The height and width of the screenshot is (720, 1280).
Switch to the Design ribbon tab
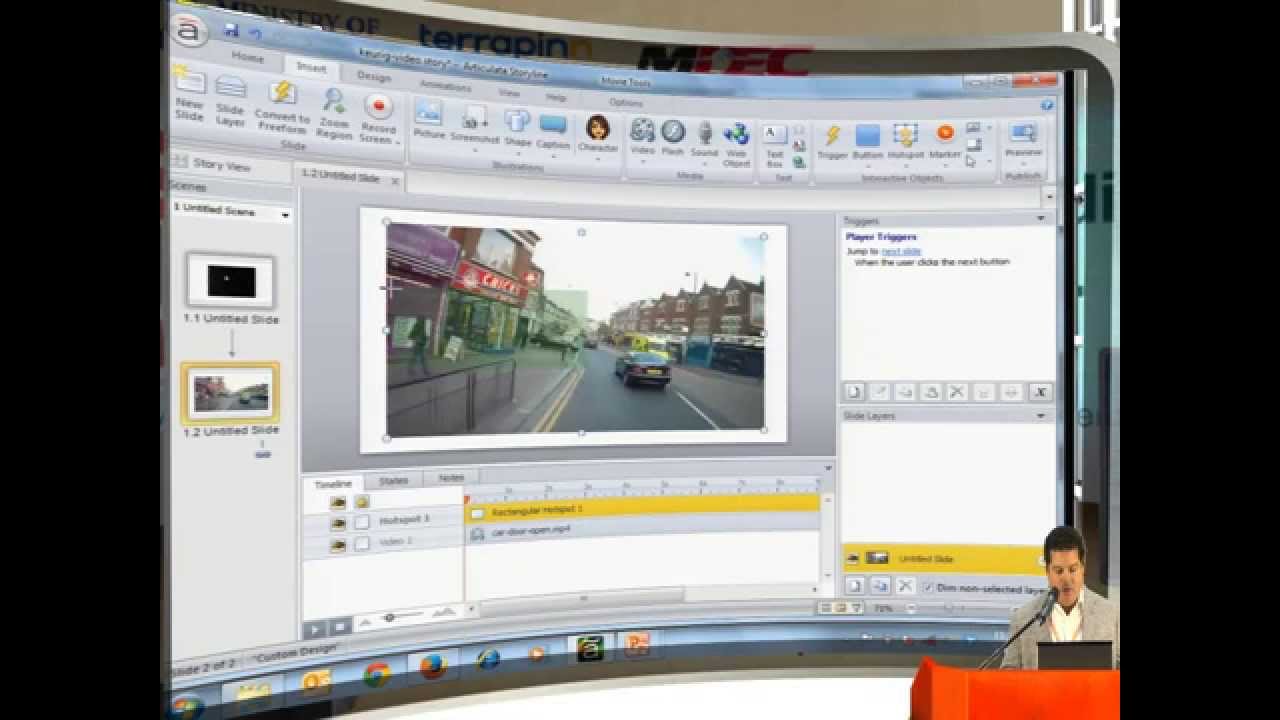(x=374, y=76)
